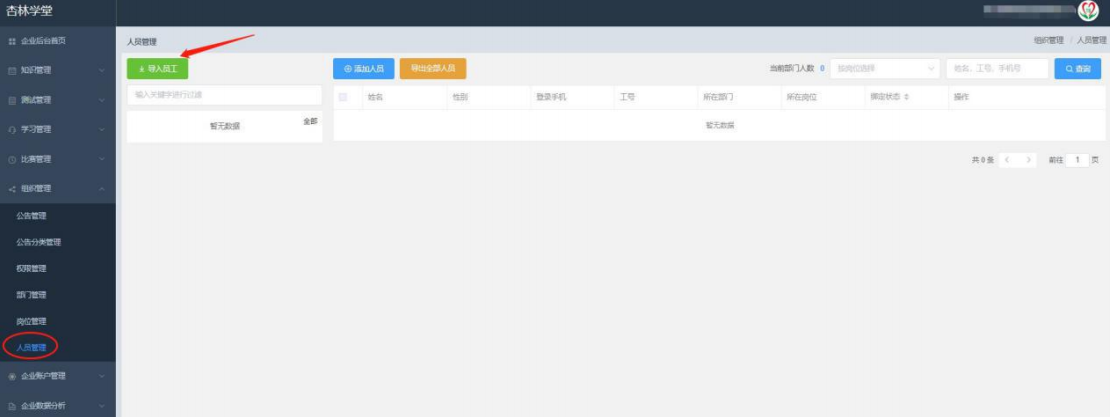1112x417 pixels.
Task: Toggle the select-all checkbox in table header
Action: tap(343, 97)
